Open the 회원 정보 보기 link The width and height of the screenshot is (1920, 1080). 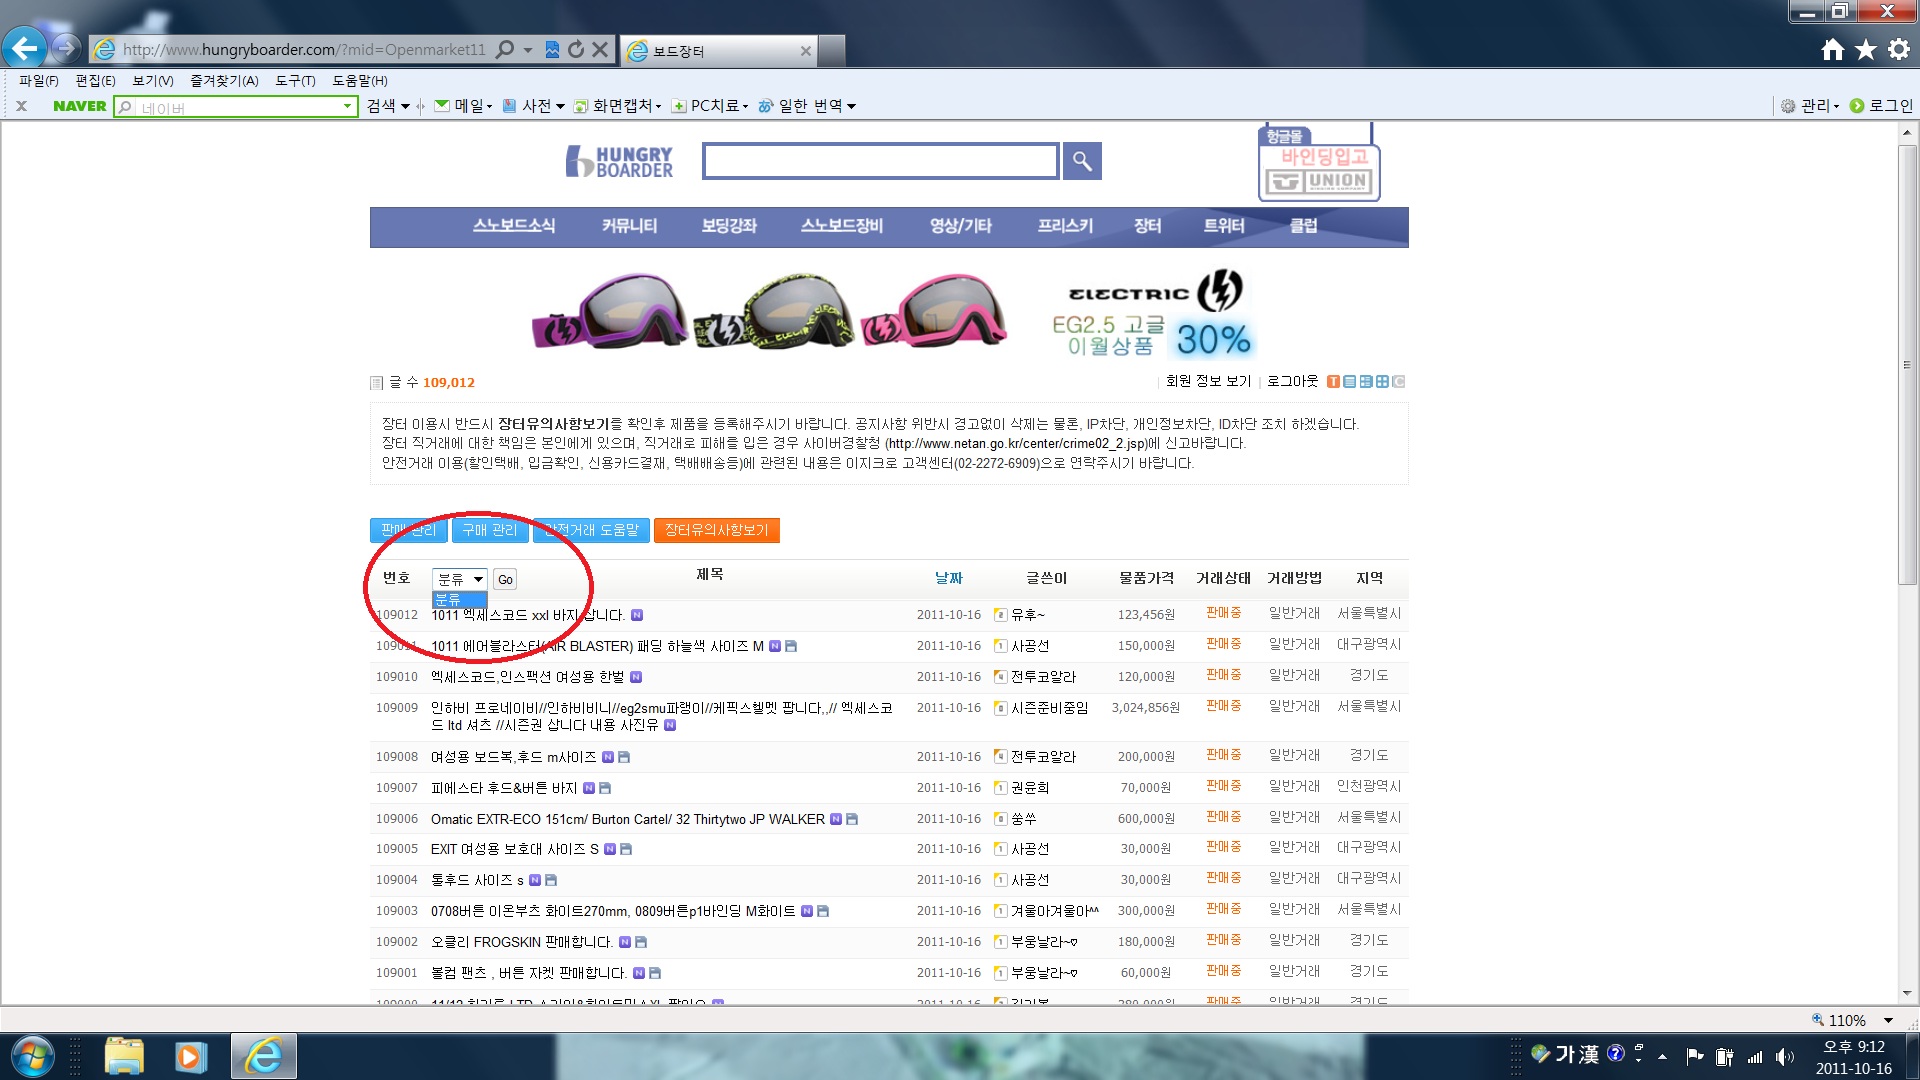tap(1208, 382)
